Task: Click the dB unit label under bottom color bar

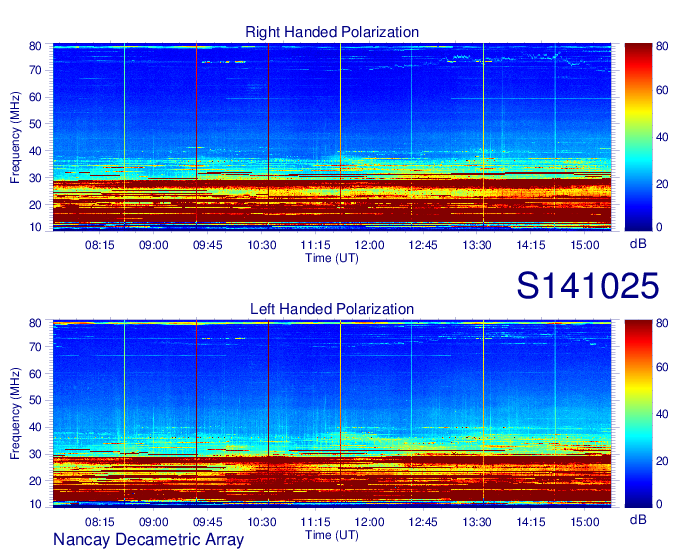Action: [x=638, y=519]
